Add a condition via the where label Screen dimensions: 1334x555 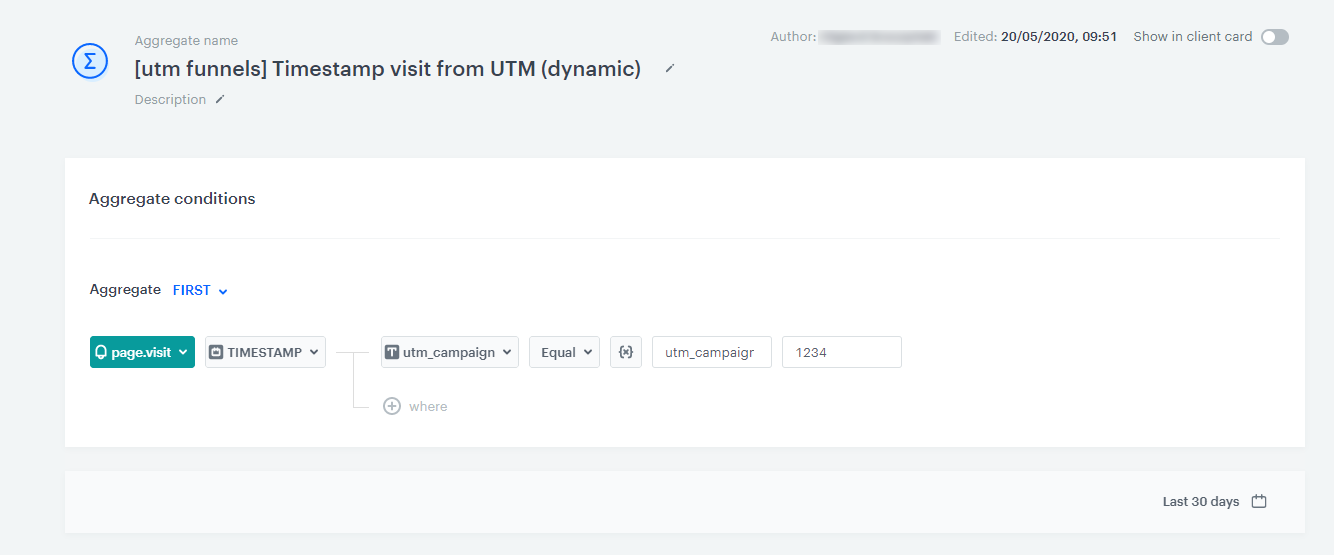(x=428, y=406)
